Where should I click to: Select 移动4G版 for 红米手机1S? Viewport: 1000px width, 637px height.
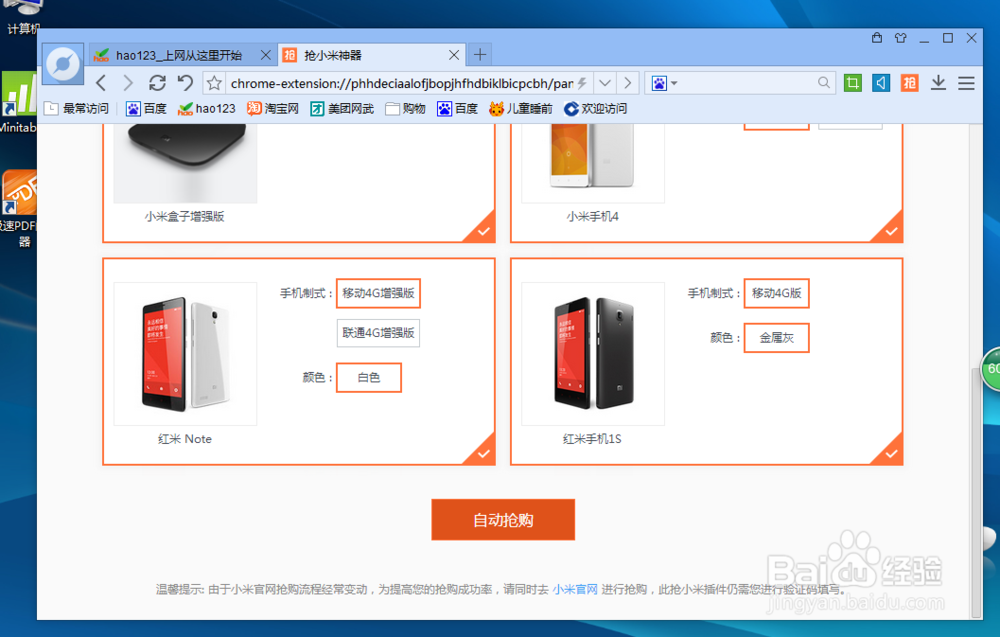coord(776,293)
